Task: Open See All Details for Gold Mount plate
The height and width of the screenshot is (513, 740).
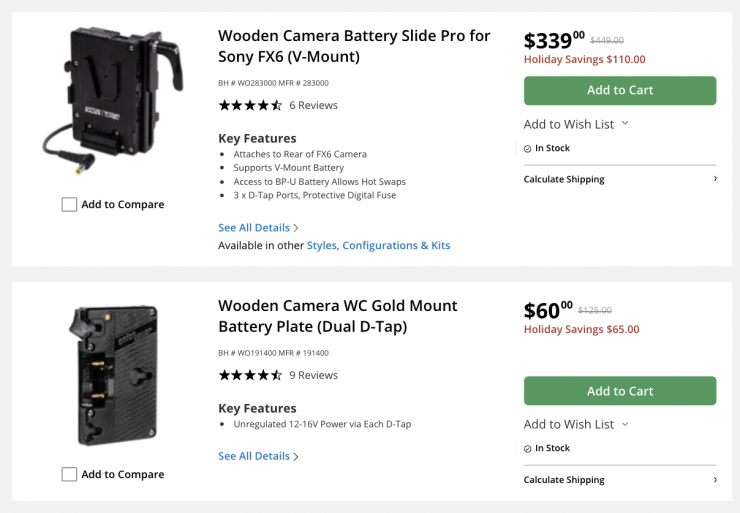Action: 258,456
